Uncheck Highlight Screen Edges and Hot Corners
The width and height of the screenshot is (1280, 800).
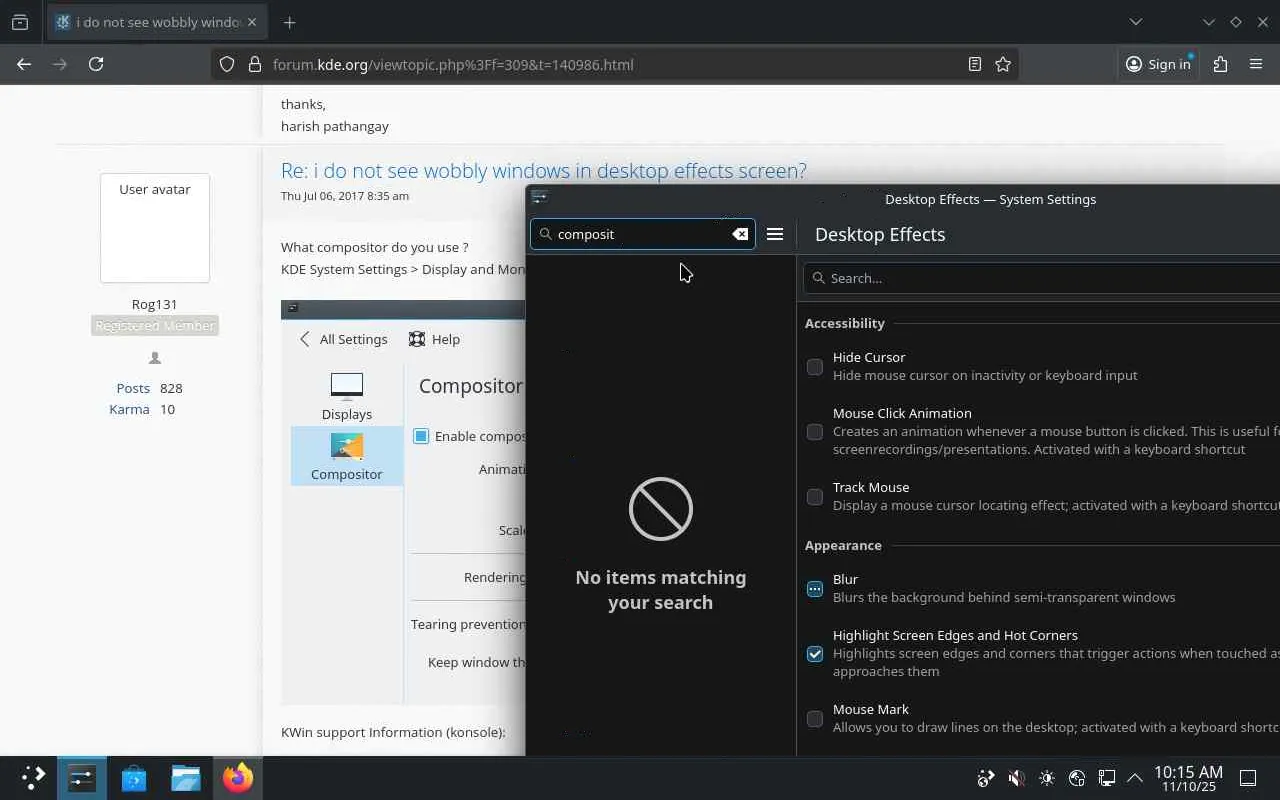(815, 654)
